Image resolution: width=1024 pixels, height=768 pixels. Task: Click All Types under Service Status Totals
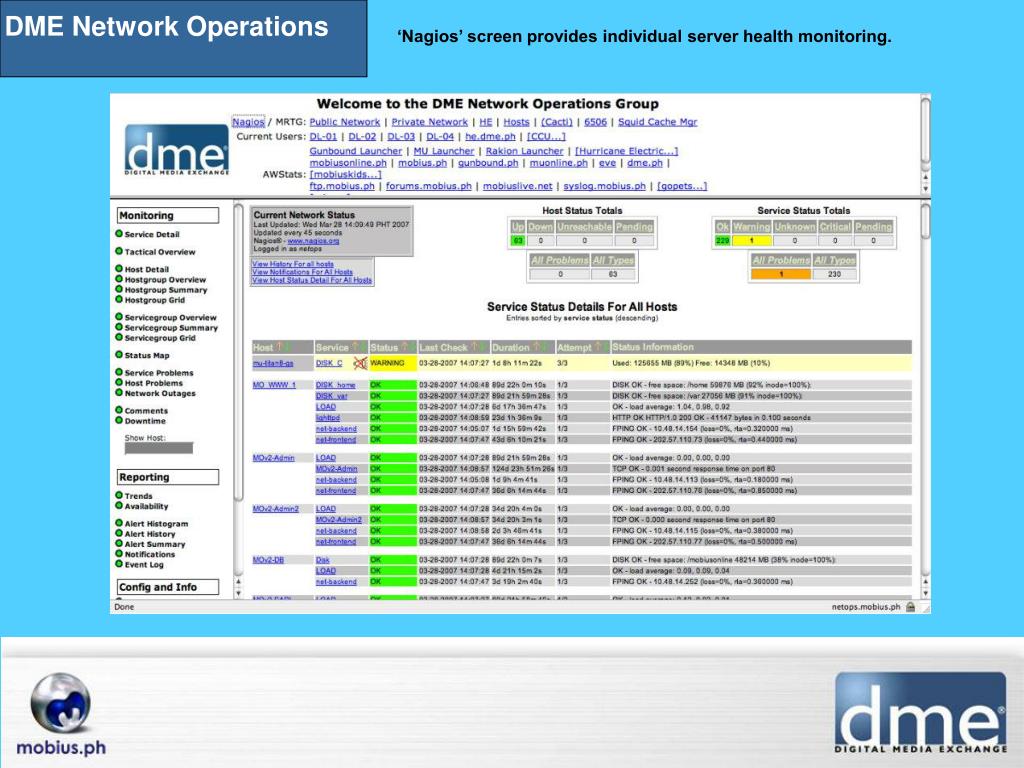click(x=835, y=260)
